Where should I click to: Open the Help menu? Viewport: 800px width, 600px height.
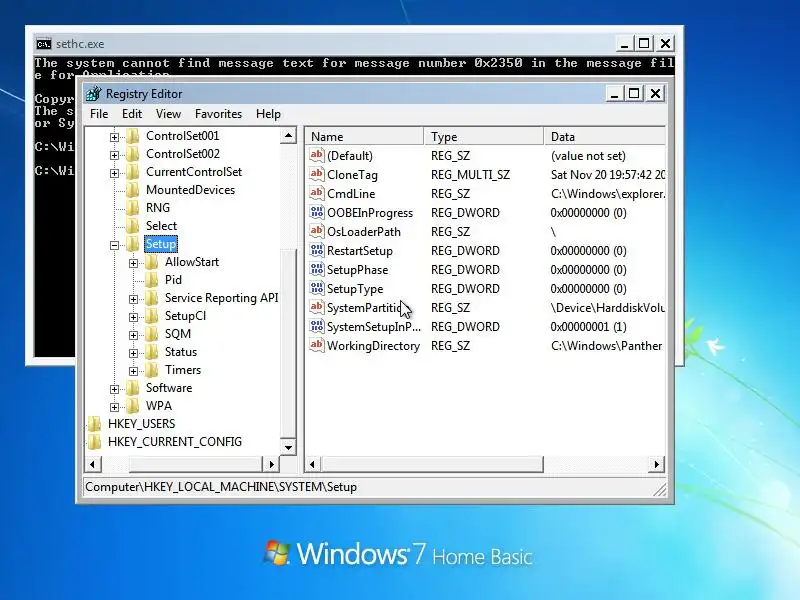(x=268, y=114)
